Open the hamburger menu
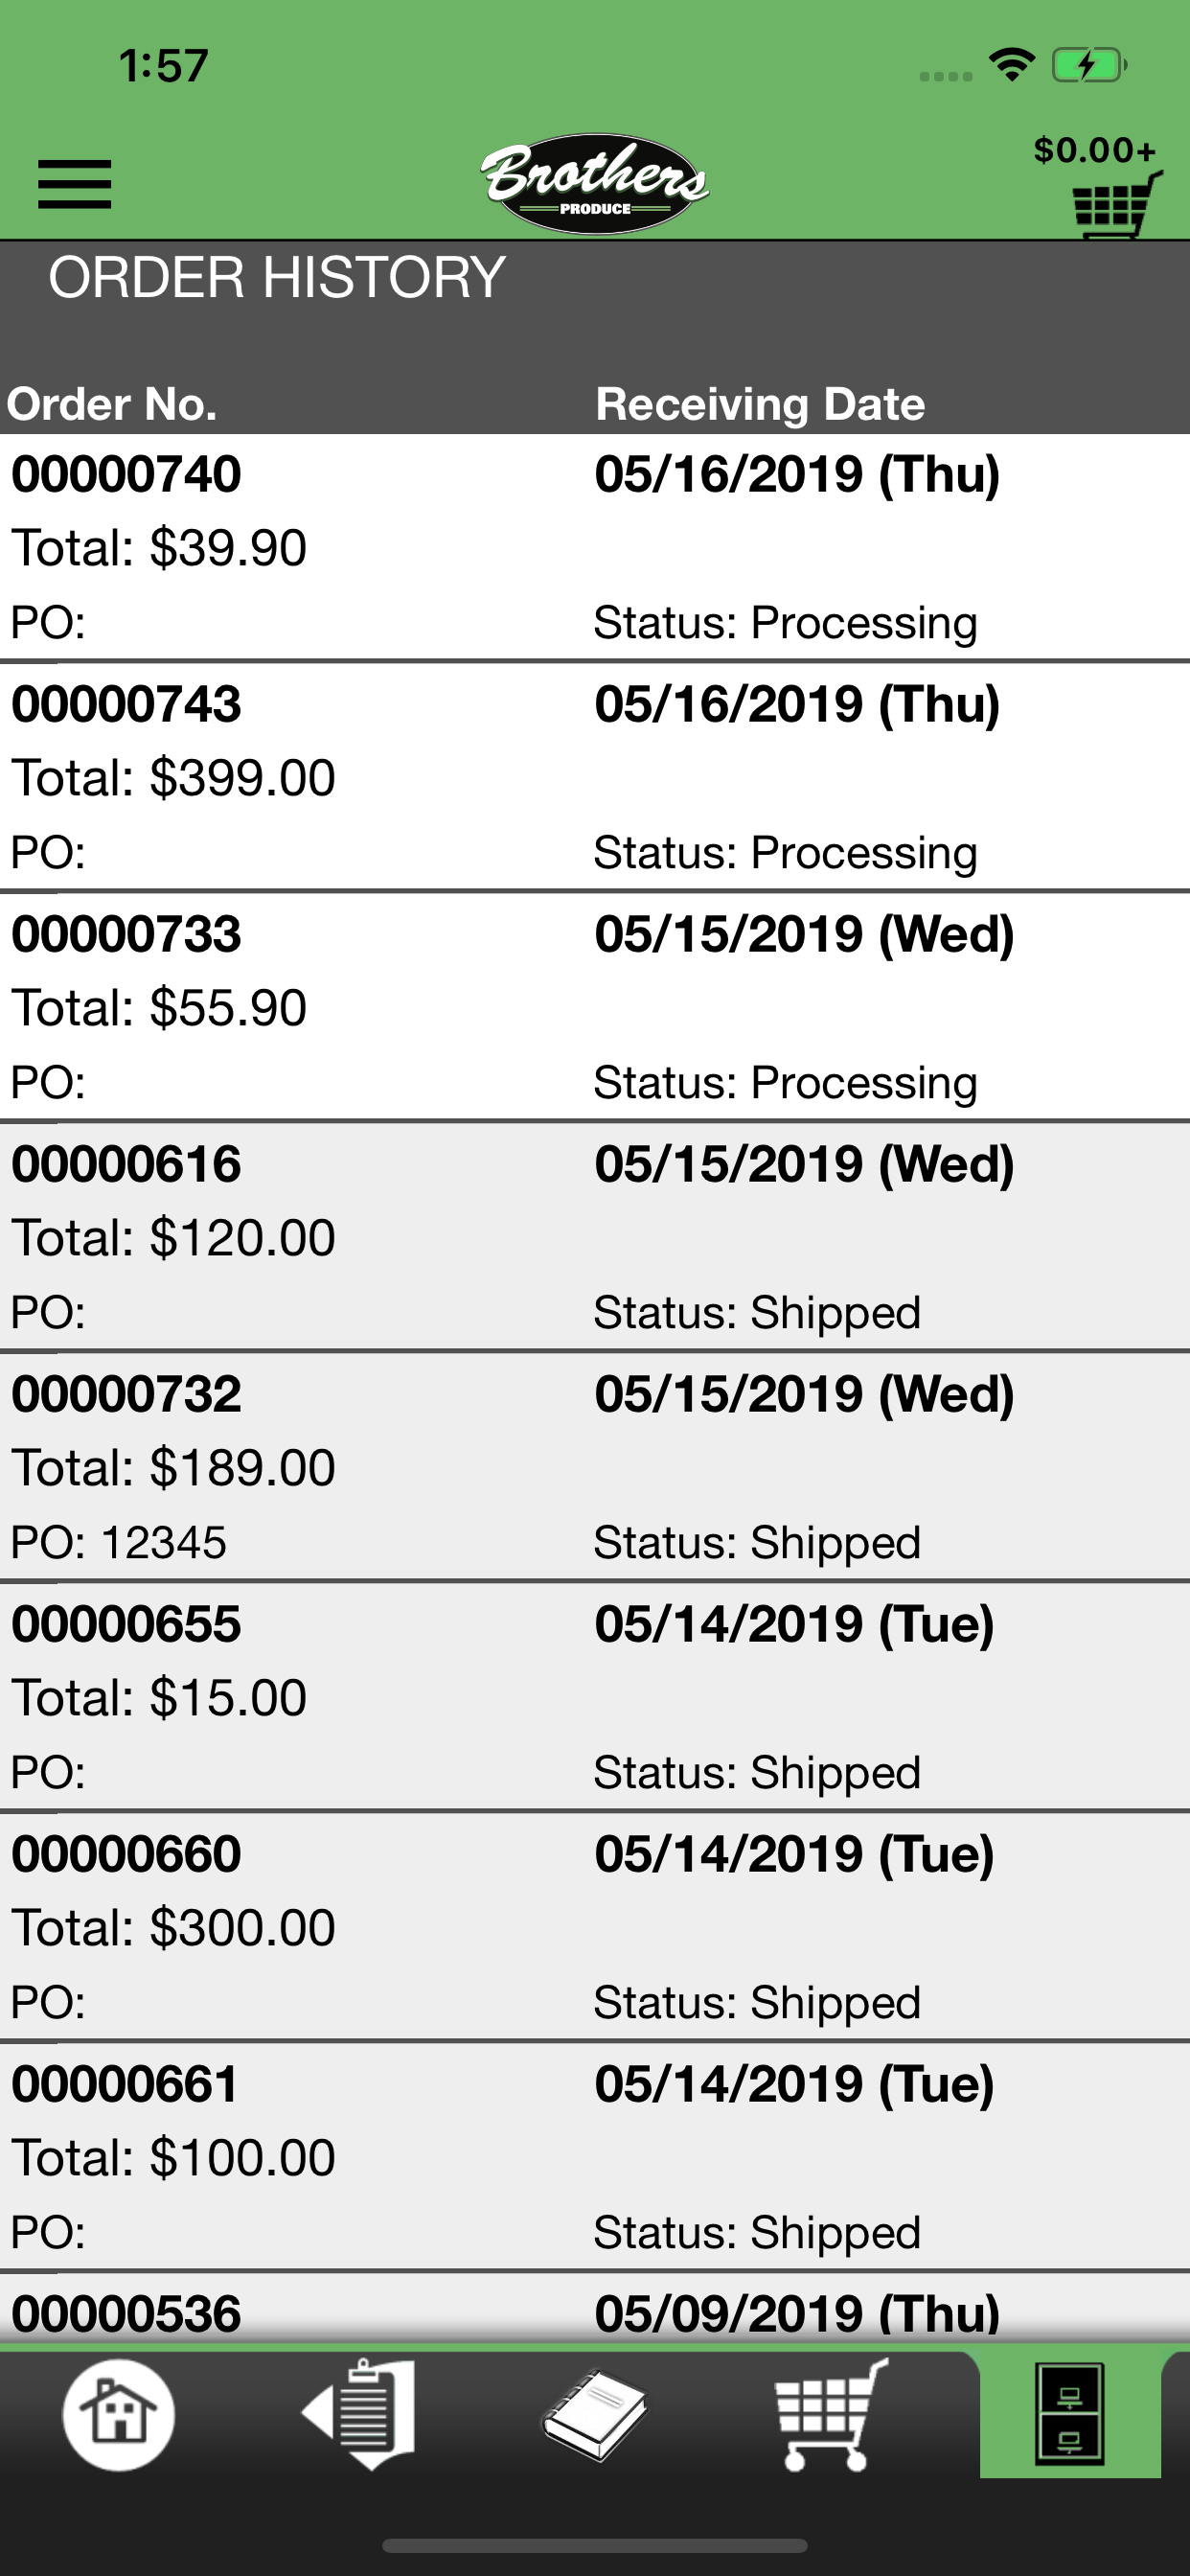The width and height of the screenshot is (1190, 2576). pos(74,184)
